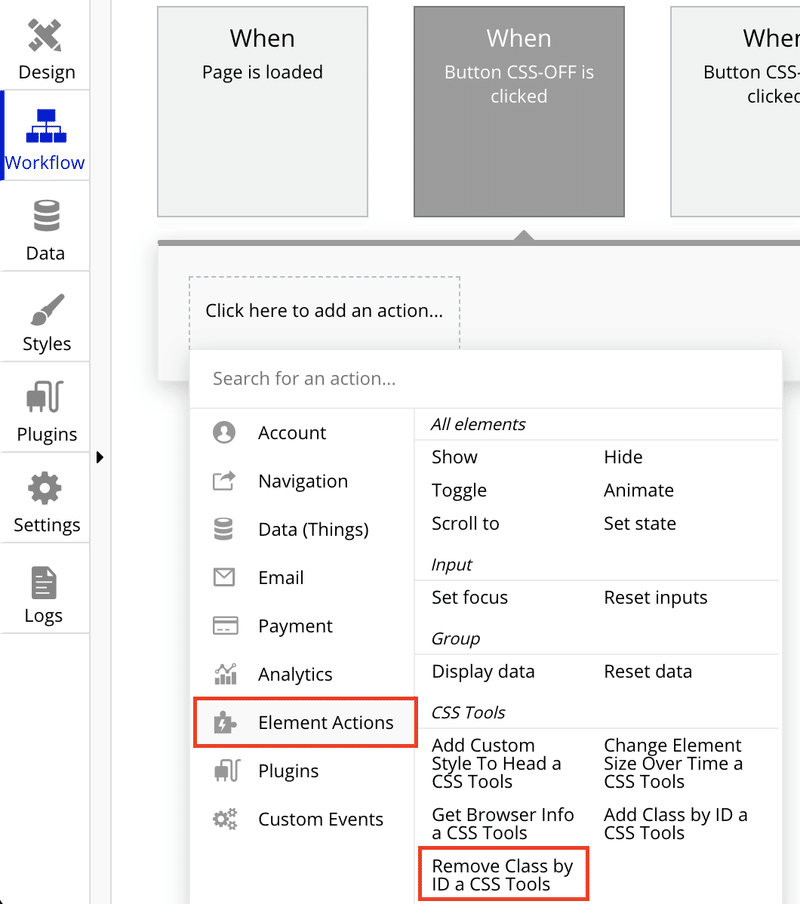Click the Account category icon
This screenshot has height=904, width=800.
[x=224, y=432]
